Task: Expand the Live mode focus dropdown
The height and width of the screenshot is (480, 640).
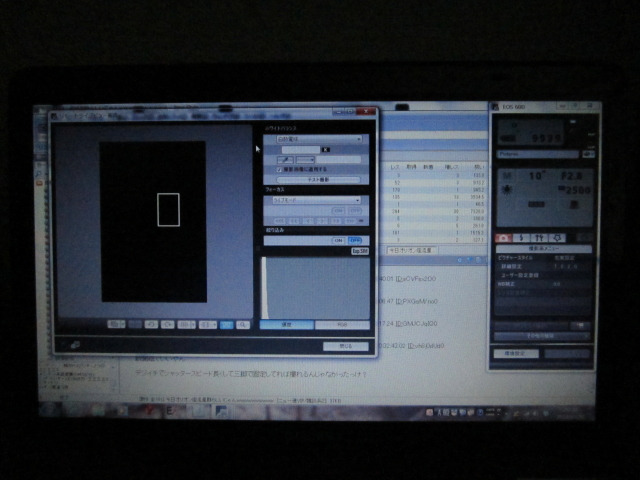Action: coord(316,200)
